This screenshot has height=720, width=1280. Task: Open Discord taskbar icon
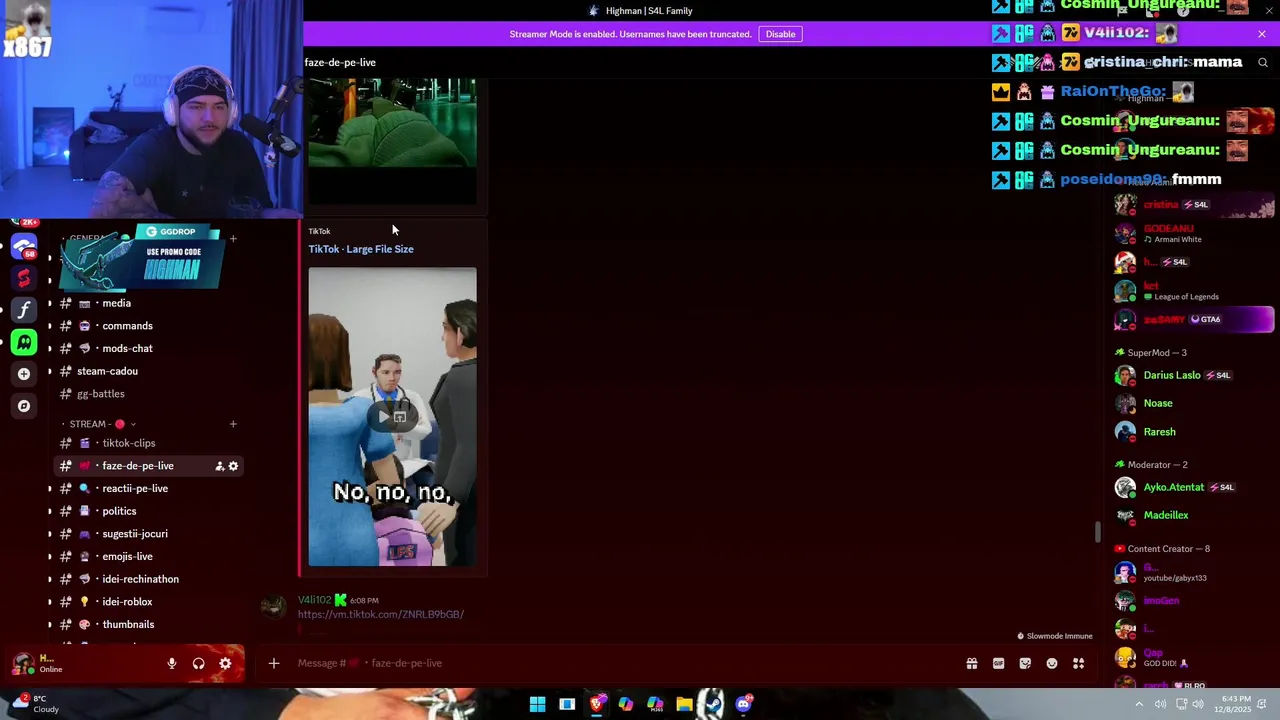click(743, 704)
